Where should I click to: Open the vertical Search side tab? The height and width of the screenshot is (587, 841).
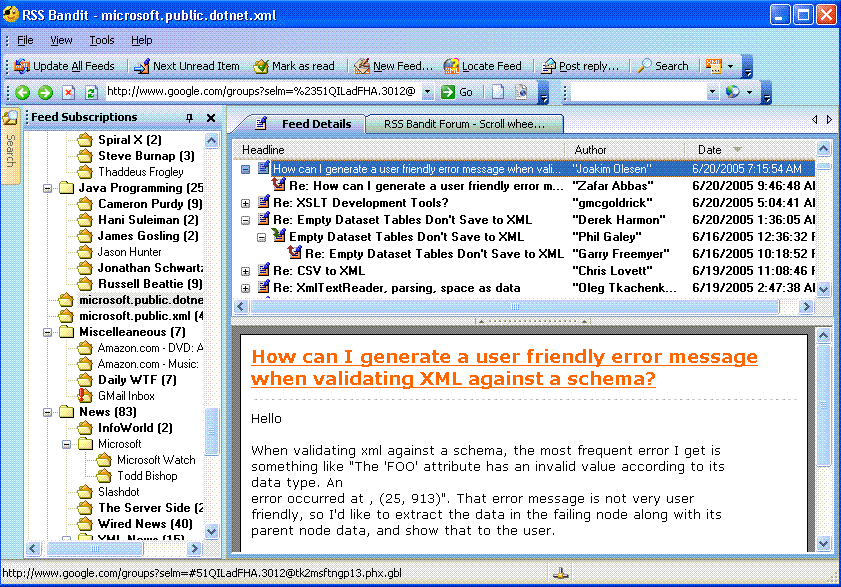pyautogui.click(x=10, y=146)
